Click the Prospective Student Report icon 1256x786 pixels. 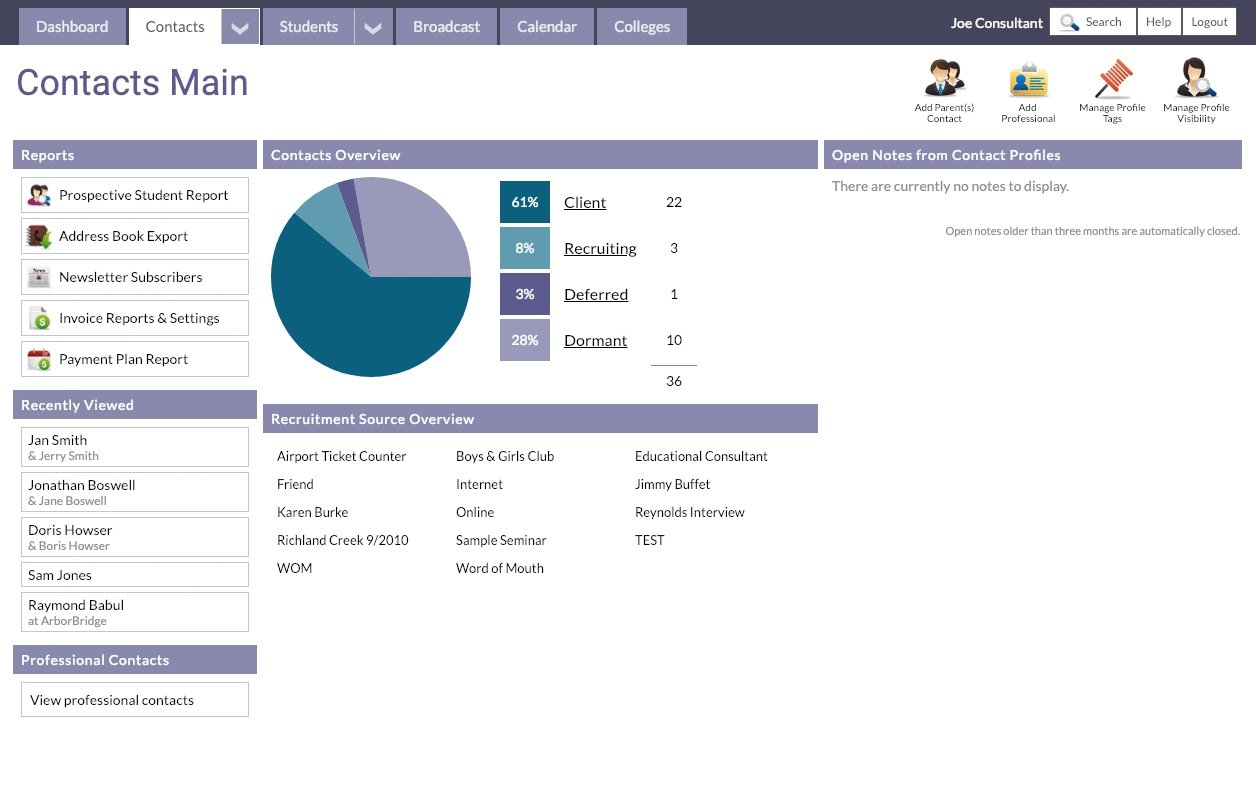point(39,195)
